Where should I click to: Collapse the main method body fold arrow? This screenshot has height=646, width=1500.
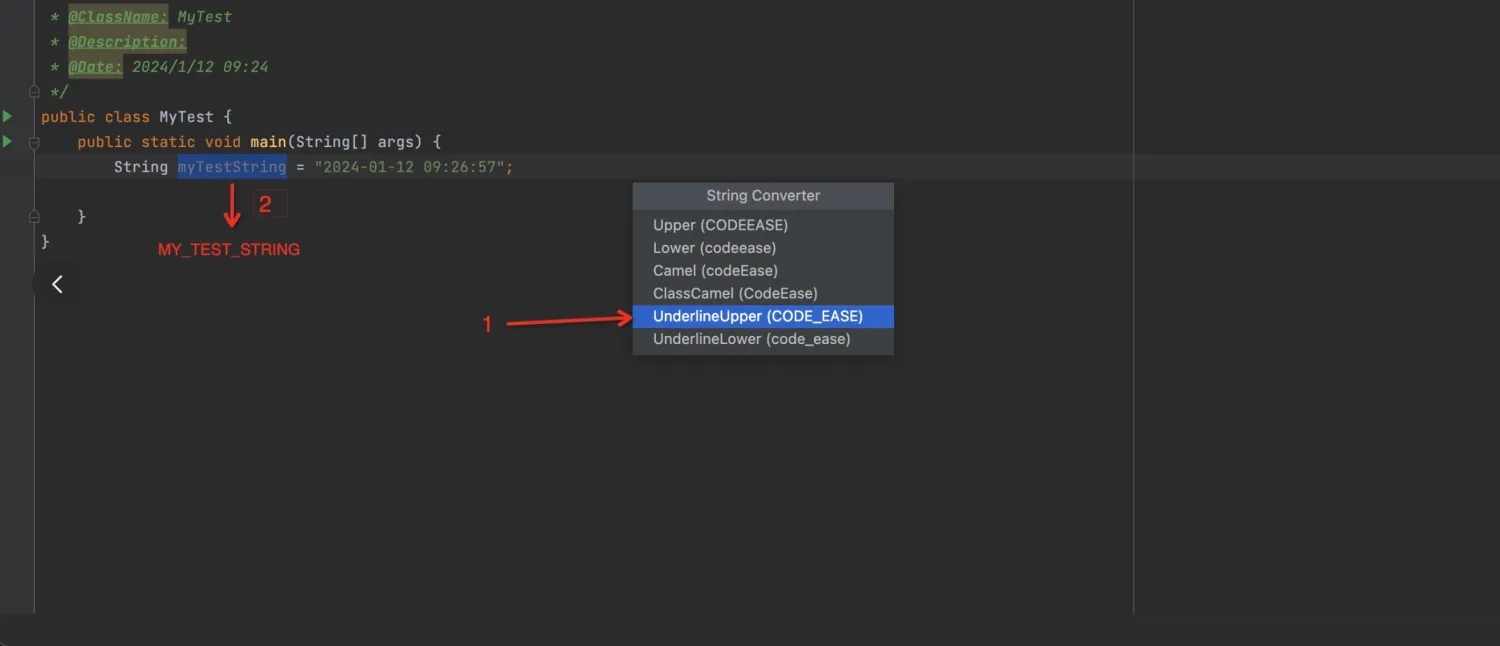tap(33, 141)
